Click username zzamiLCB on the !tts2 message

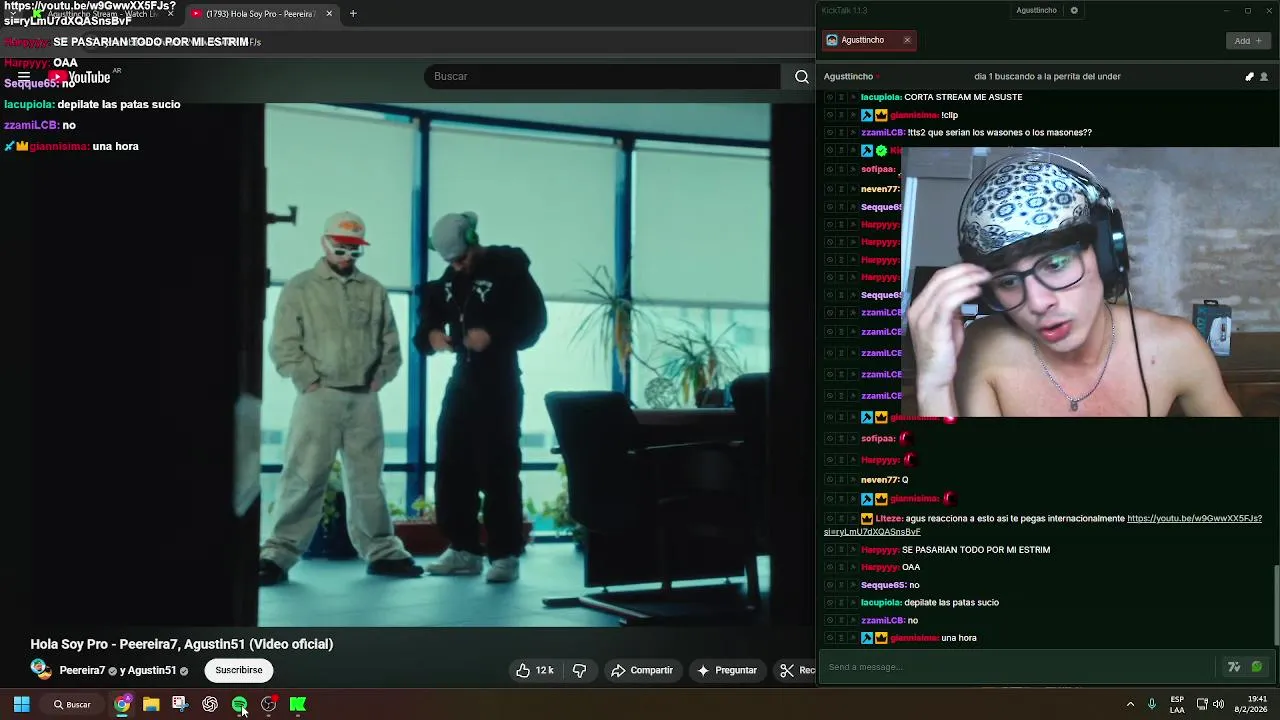[883, 132]
